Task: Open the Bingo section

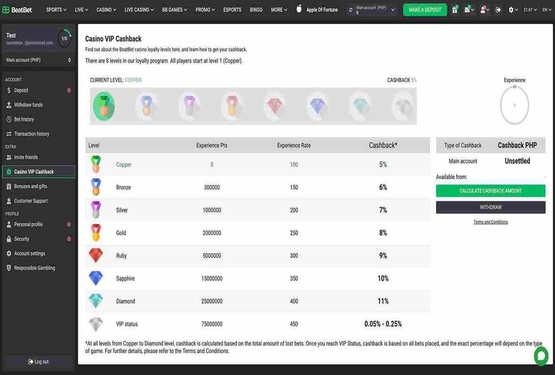Action: pyautogui.click(x=256, y=10)
